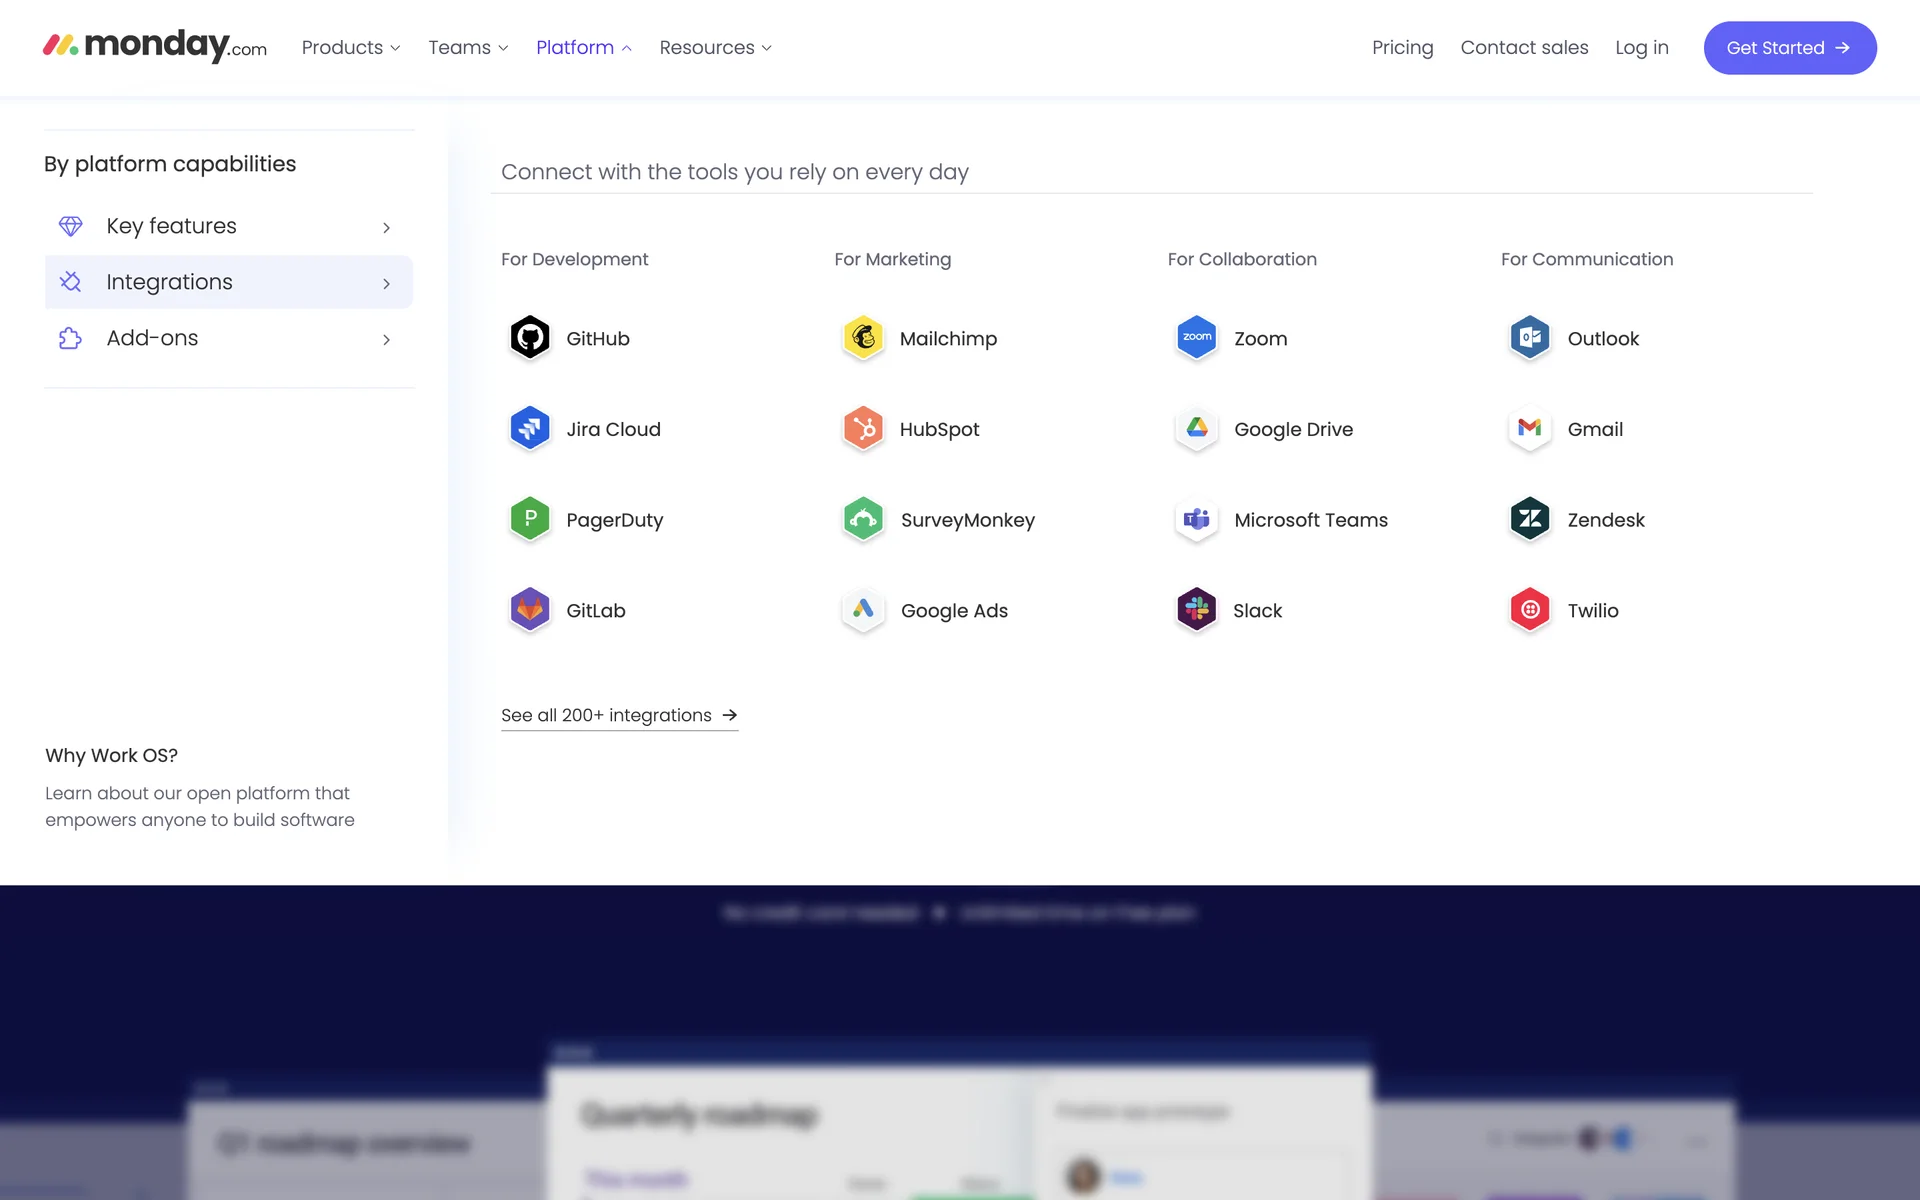Collapse the Platform menu
Screen dimensions: 1920x1200
583,48
